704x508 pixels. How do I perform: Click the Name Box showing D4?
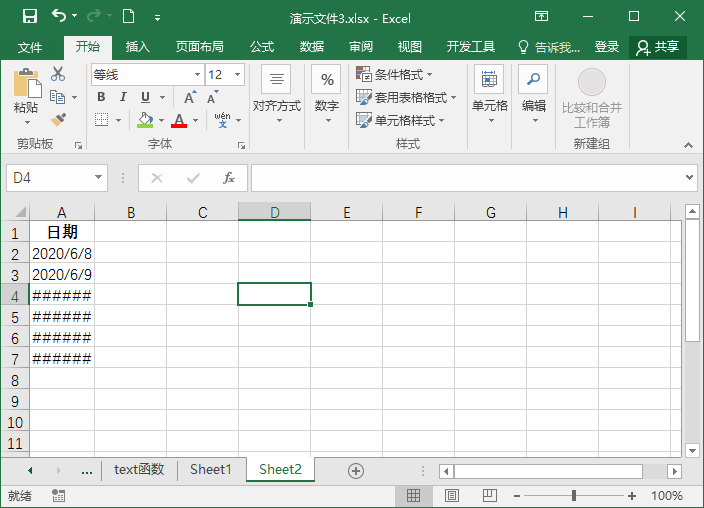pos(48,178)
